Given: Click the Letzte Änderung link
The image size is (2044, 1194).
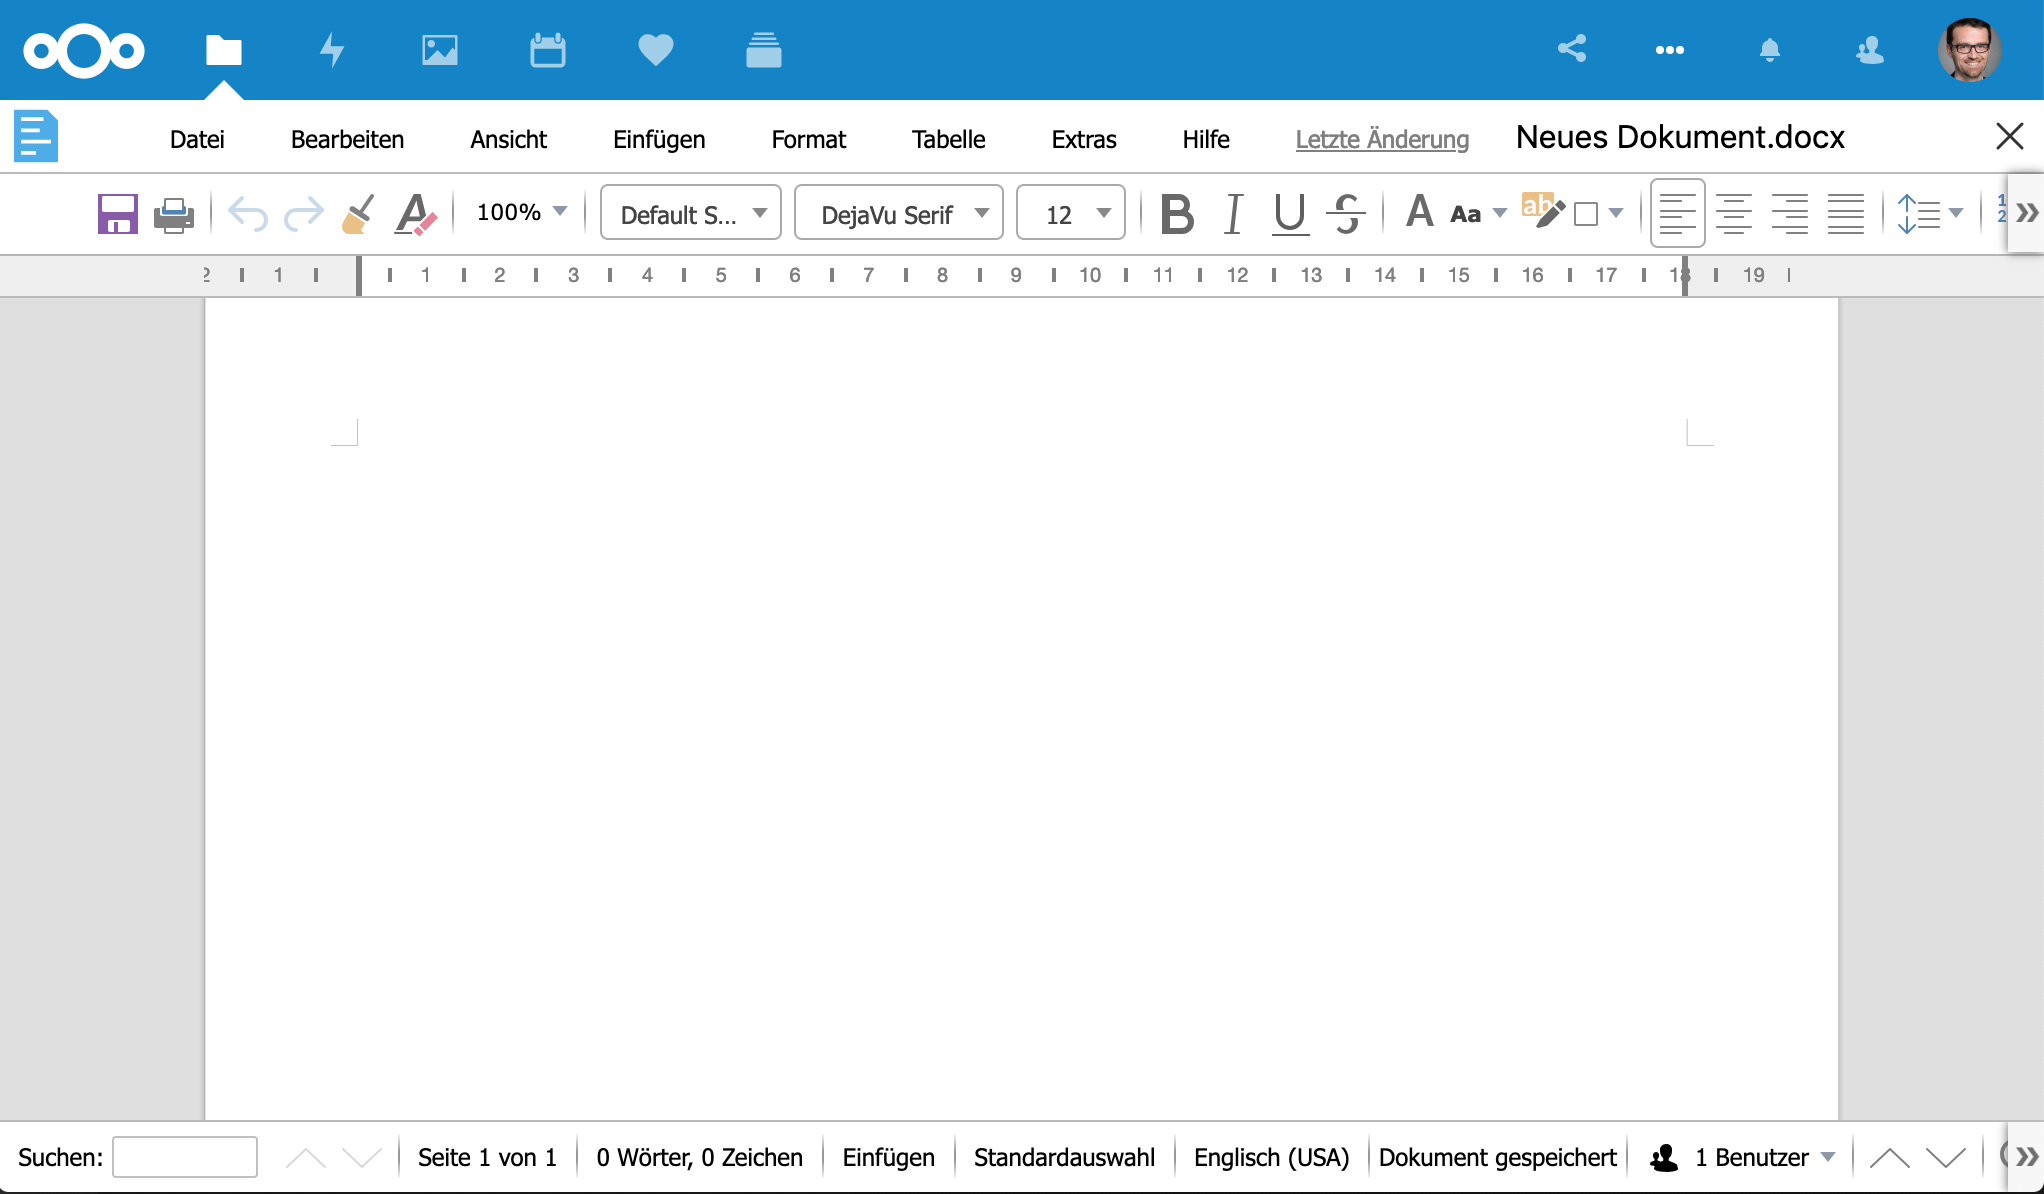Looking at the screenshot, I should tap(1383, 140).
